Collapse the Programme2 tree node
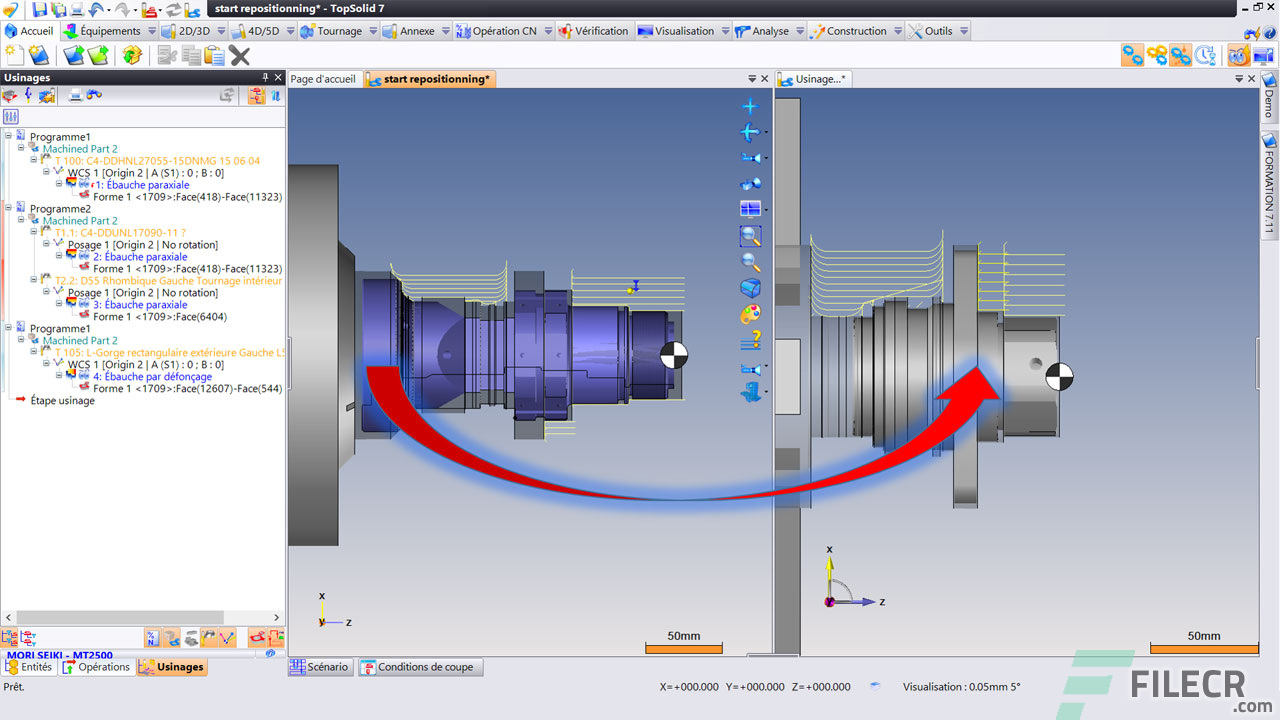Screen dimensions: 1280x720 (x=8, y=208)
